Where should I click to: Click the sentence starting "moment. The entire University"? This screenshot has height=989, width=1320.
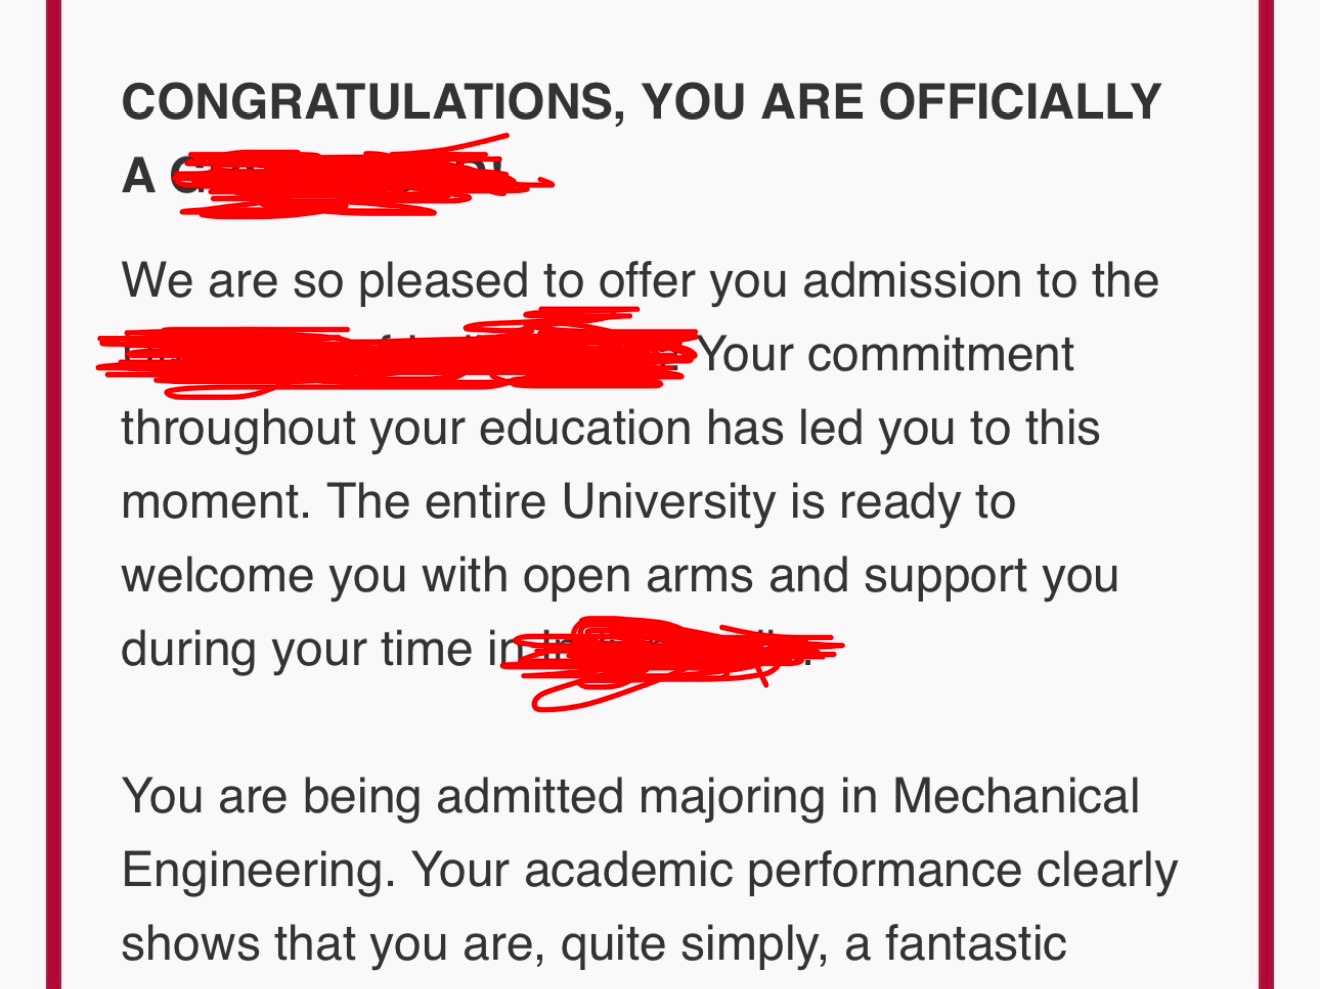pos(568,502)
